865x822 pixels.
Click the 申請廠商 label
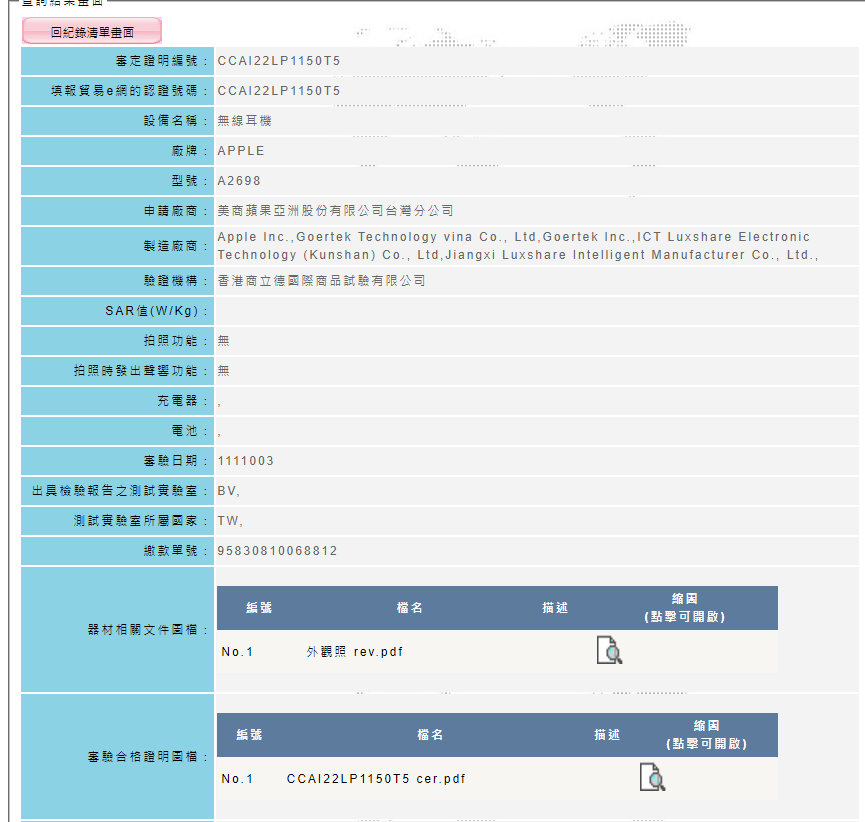pos(175,211)
